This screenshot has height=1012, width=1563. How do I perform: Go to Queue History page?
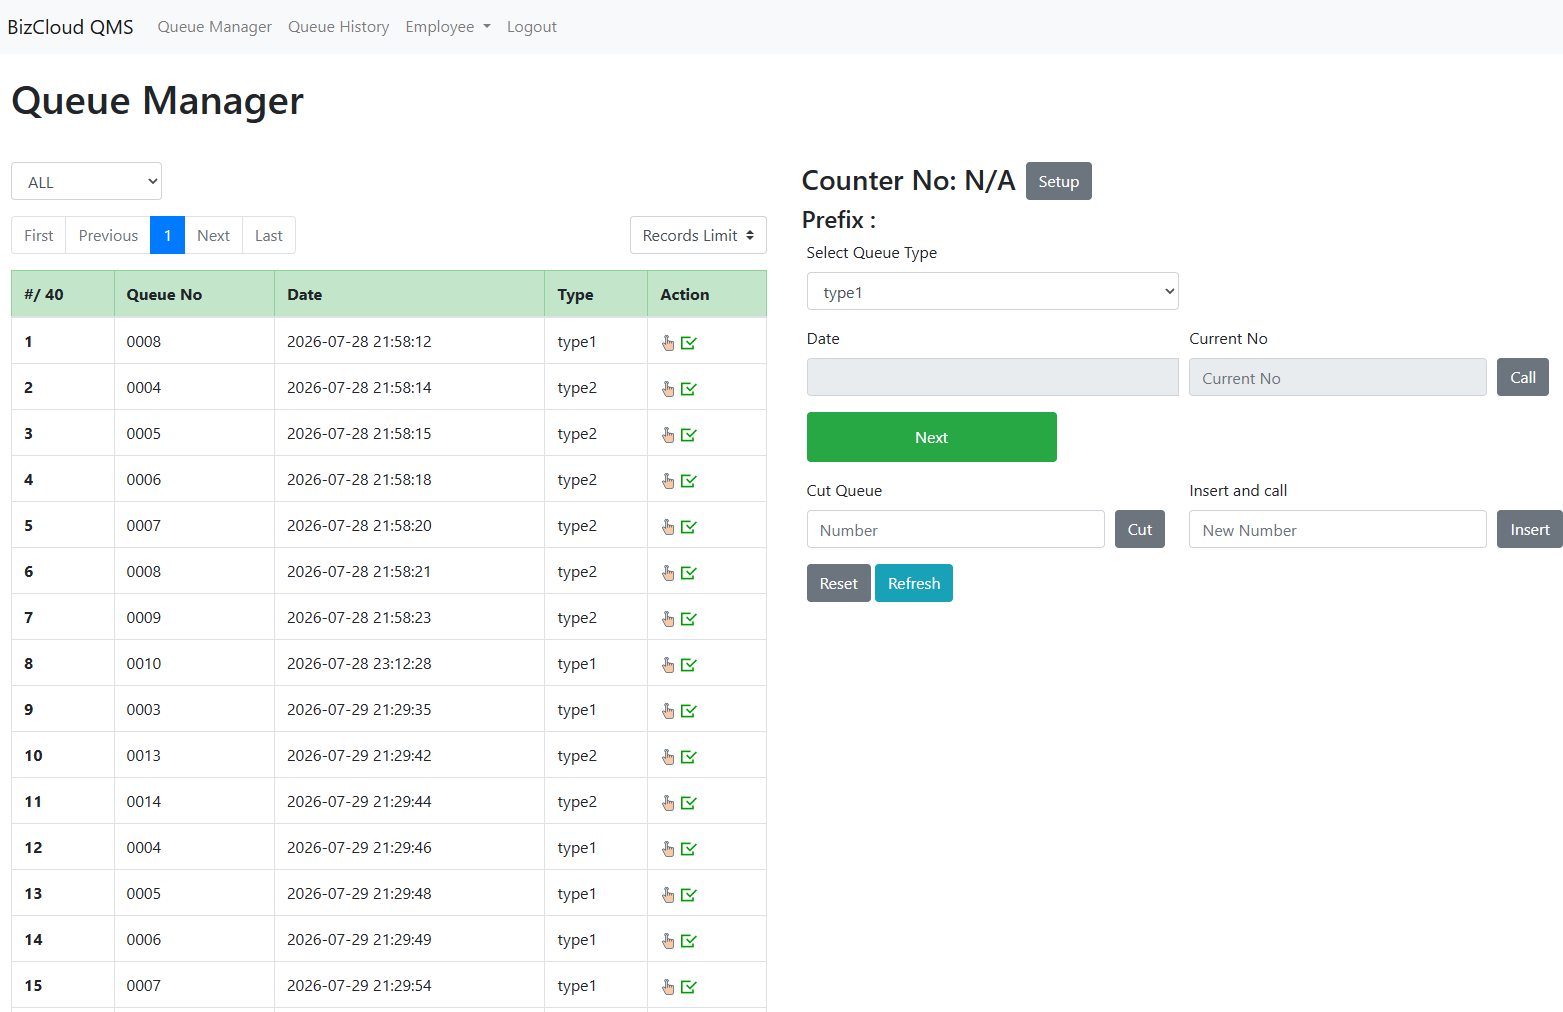338,27
